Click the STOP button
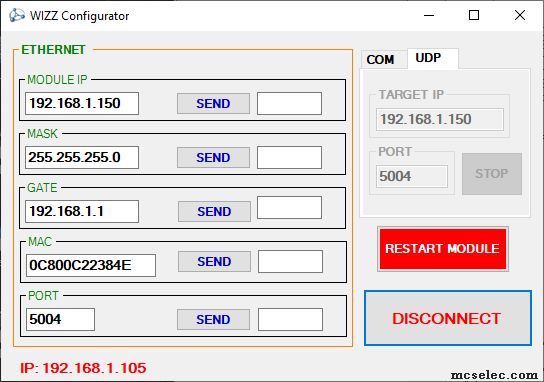 point(492,173)
